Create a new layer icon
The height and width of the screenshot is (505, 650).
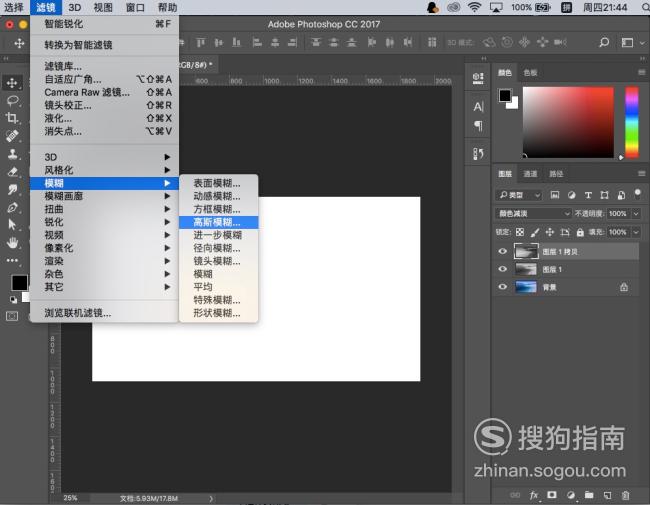607,495
